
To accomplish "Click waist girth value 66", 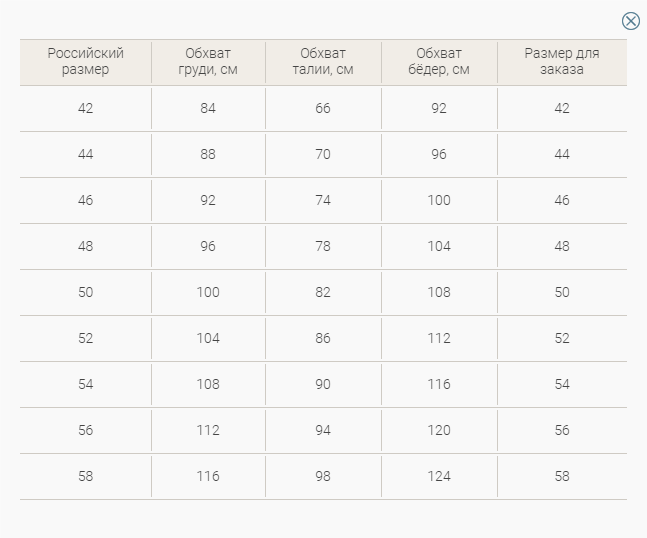I will pos(323,109).
